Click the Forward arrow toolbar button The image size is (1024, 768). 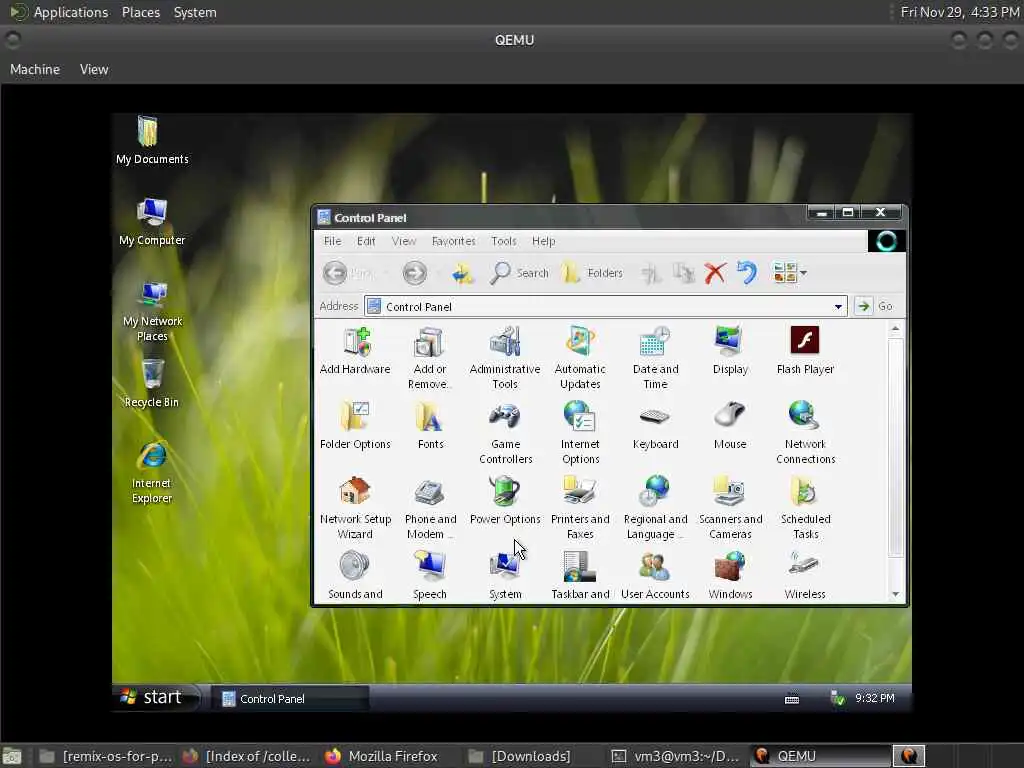[x=415, y=273]
